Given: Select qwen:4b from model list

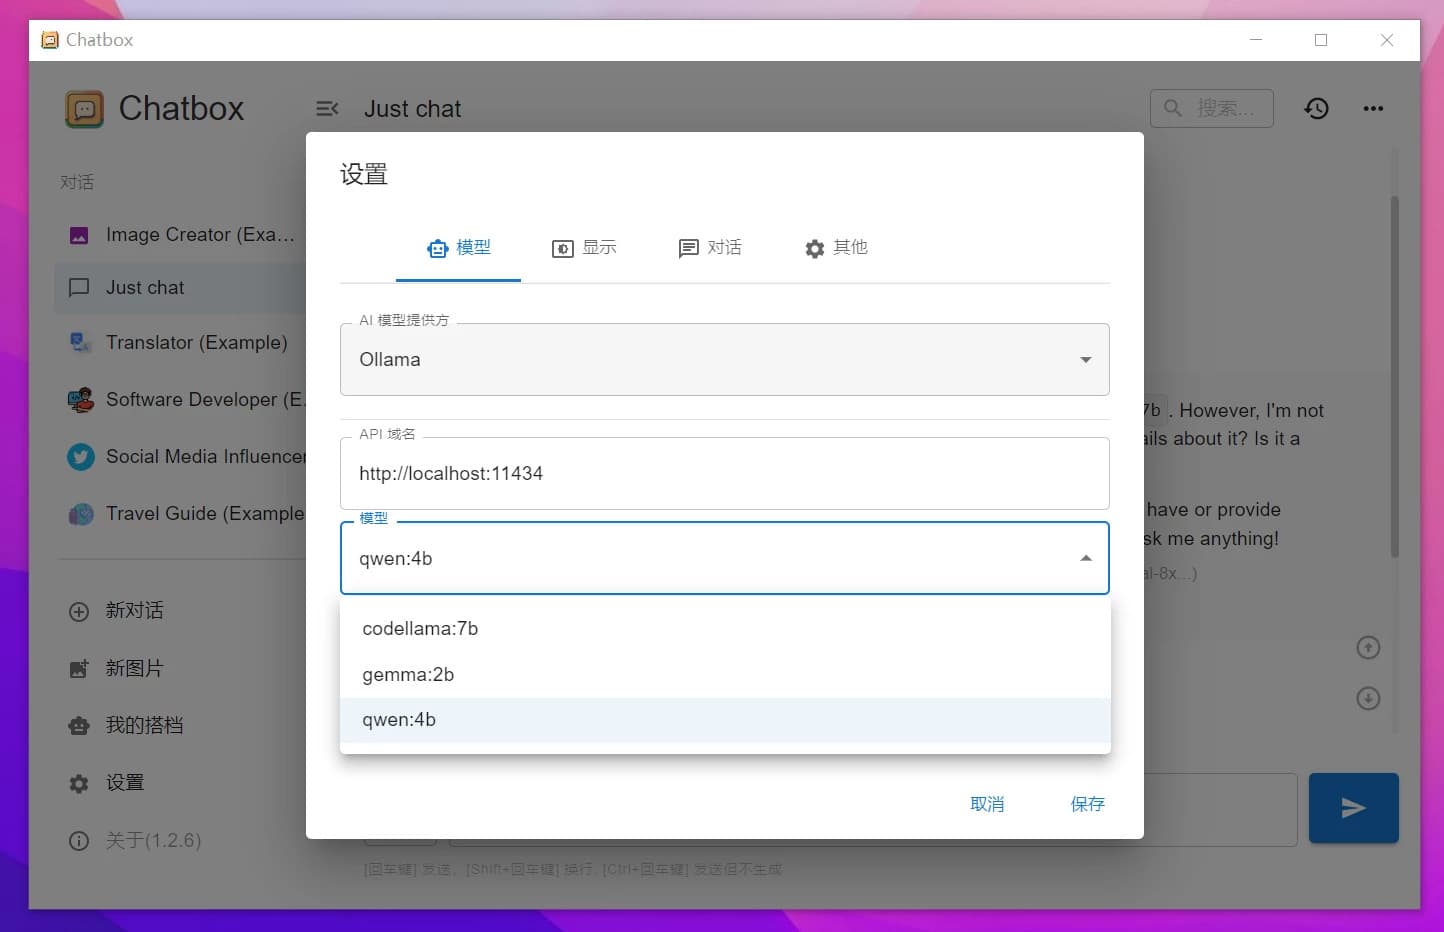Looking at the screenshot, I should tap(725, 720).
